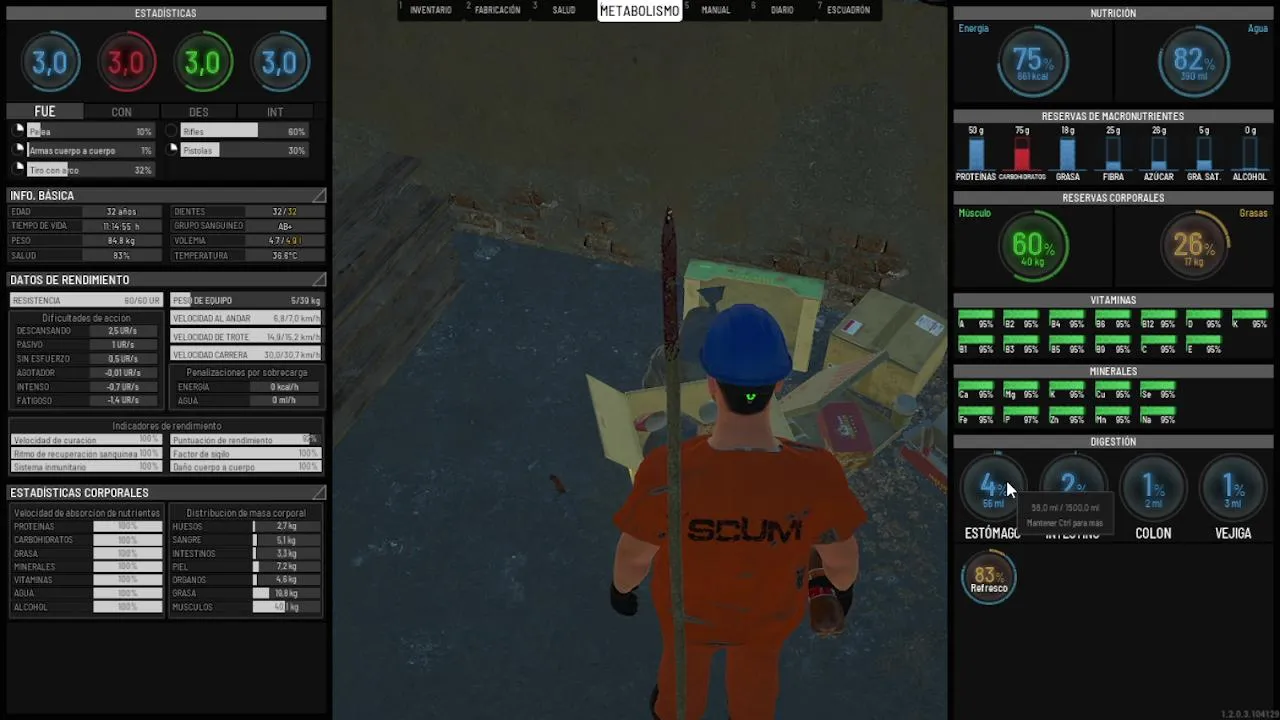Screen dimensions: 1280x720
Task: Click the red Carbohidratos macronutrient bar
Action: [x=1022, y=154]
